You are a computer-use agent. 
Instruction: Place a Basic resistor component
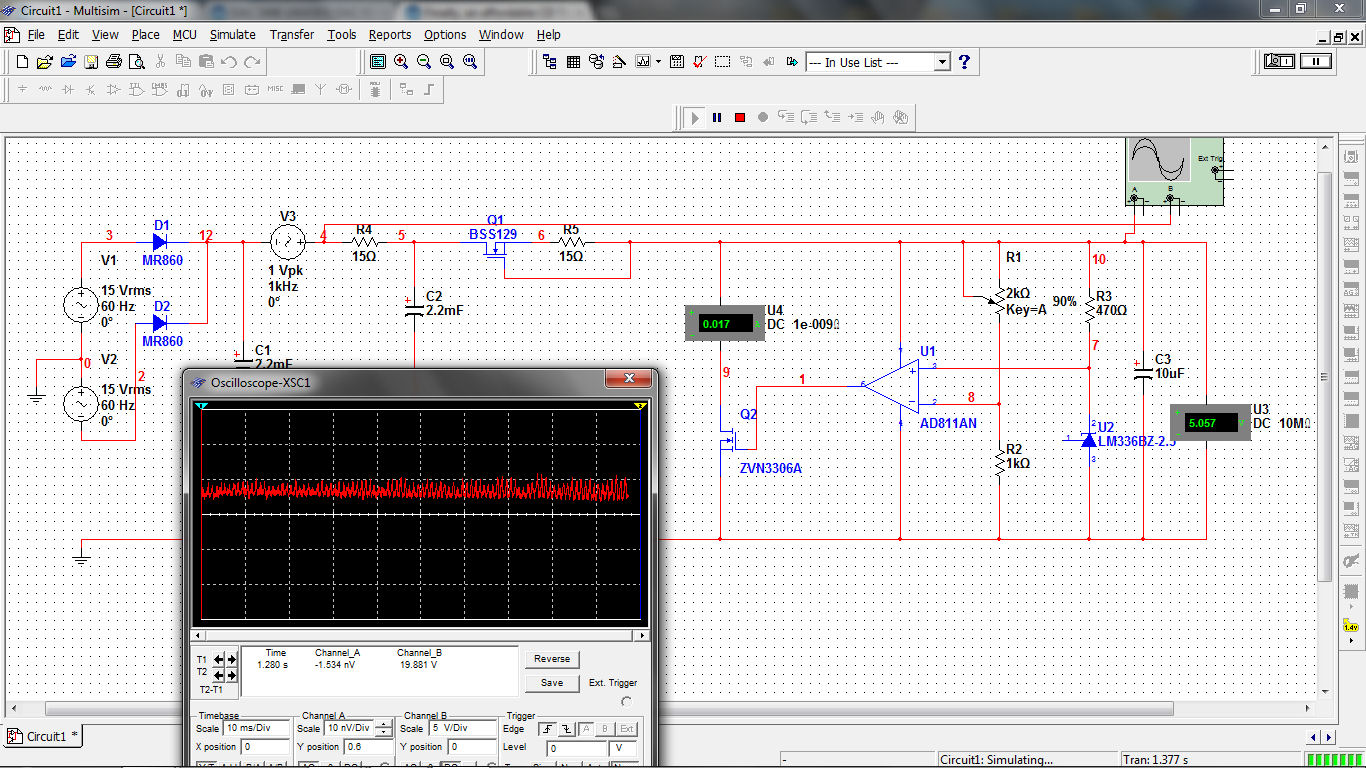[x=45, y=89]
